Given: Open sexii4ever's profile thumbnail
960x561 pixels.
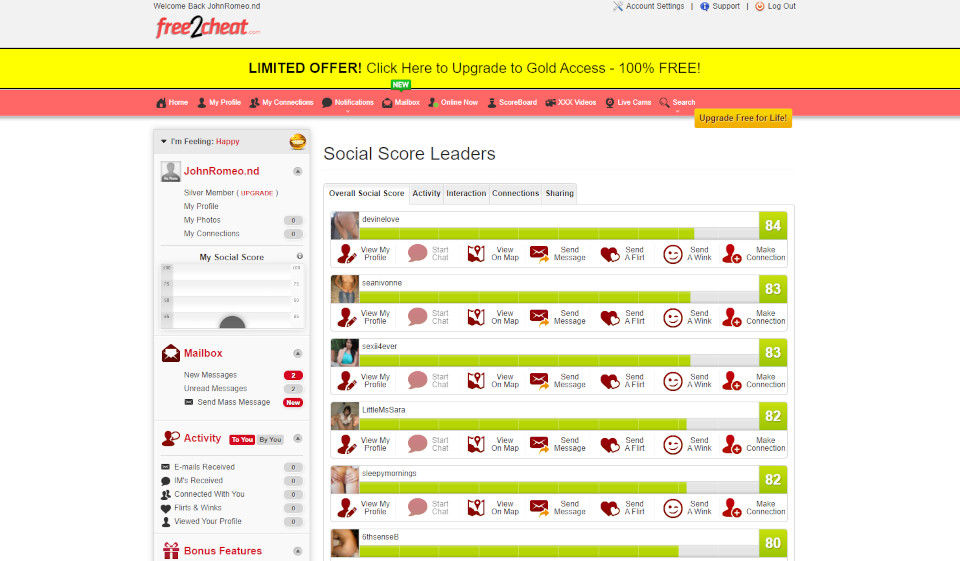Looking at the screenshot, I should point(345,353).
